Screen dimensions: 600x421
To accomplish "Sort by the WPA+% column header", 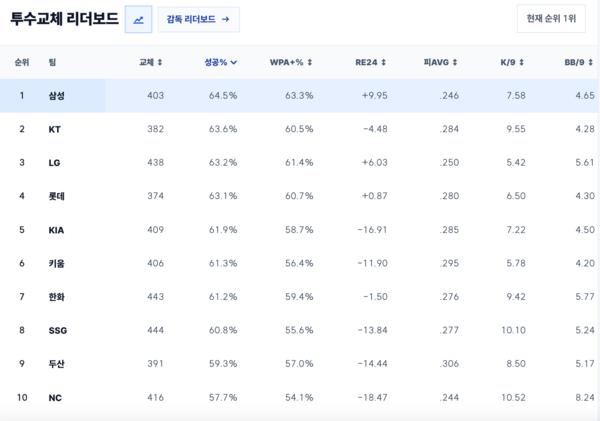I will (291, 62).
